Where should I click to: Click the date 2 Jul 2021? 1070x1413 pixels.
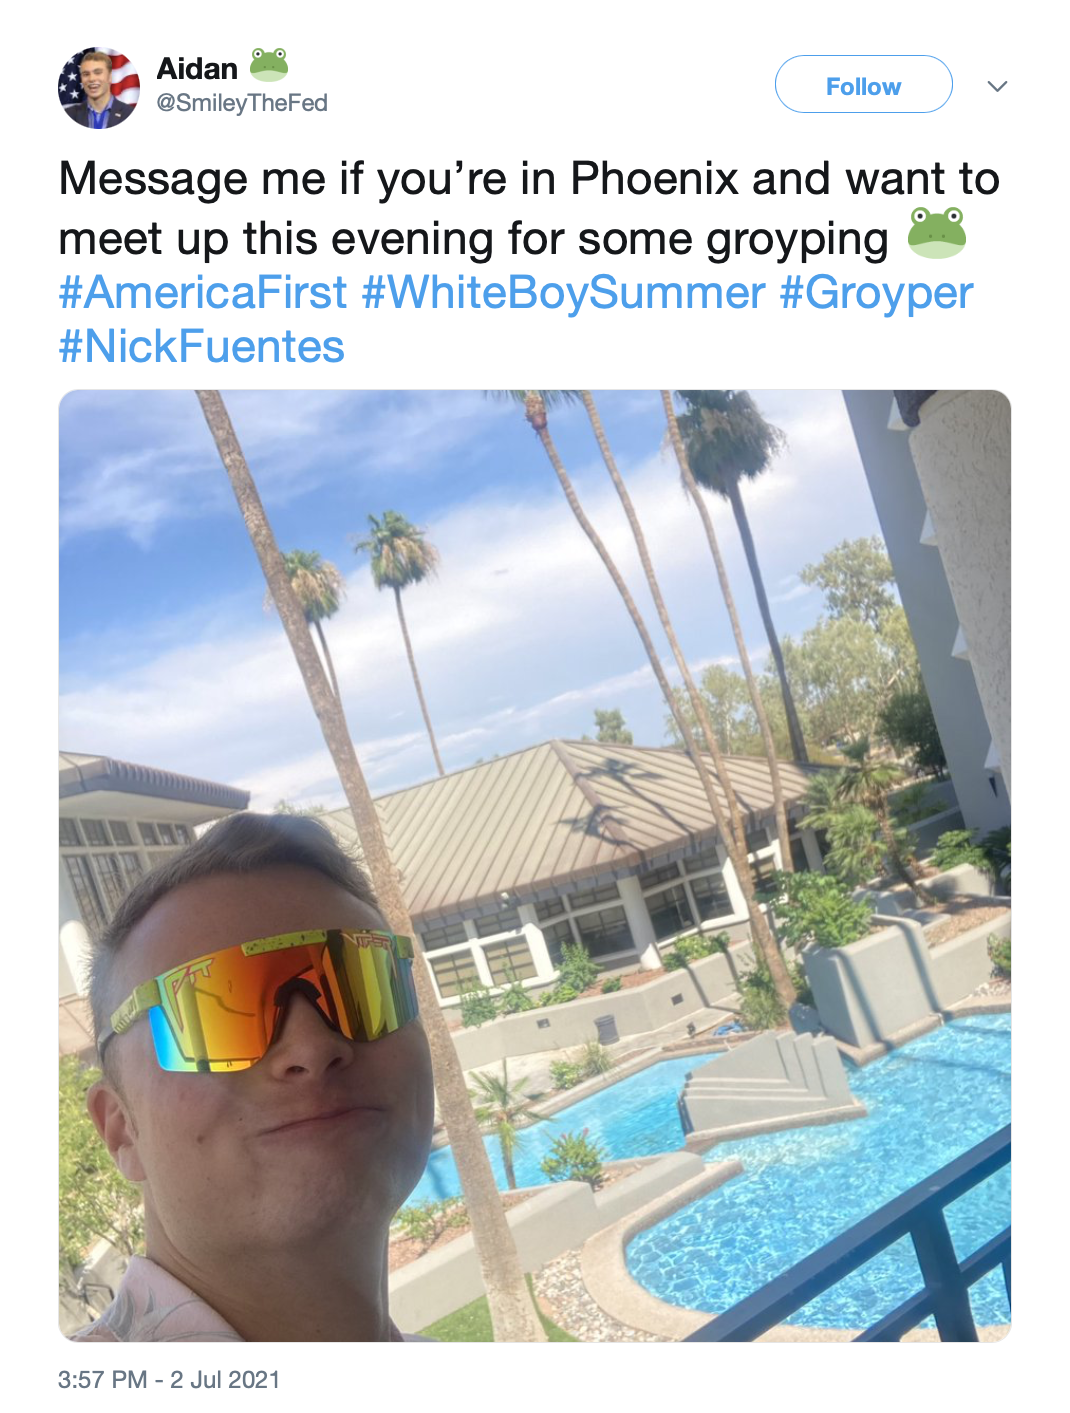pyautogui.click(x=225, y=1380)
